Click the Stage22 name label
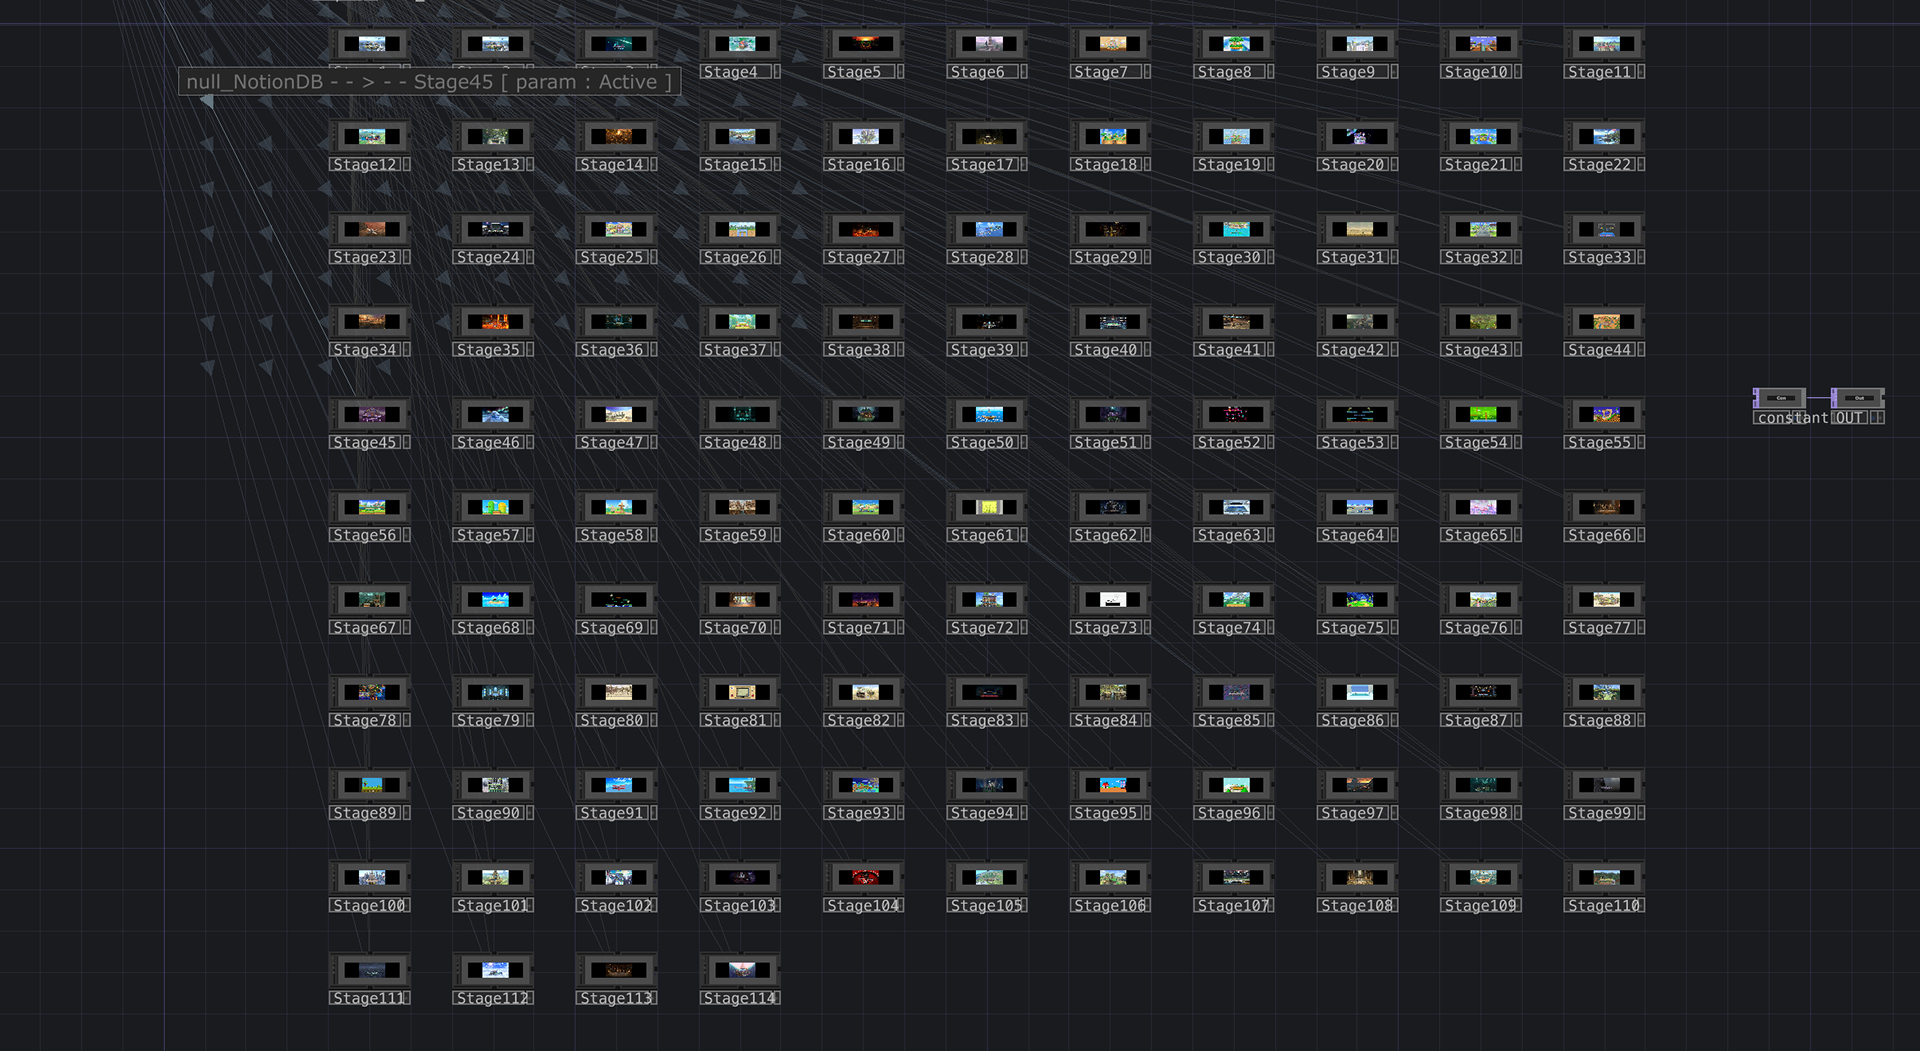Image resolution: width=1920 pixels, height=1051 pixels. point(1599,165)
